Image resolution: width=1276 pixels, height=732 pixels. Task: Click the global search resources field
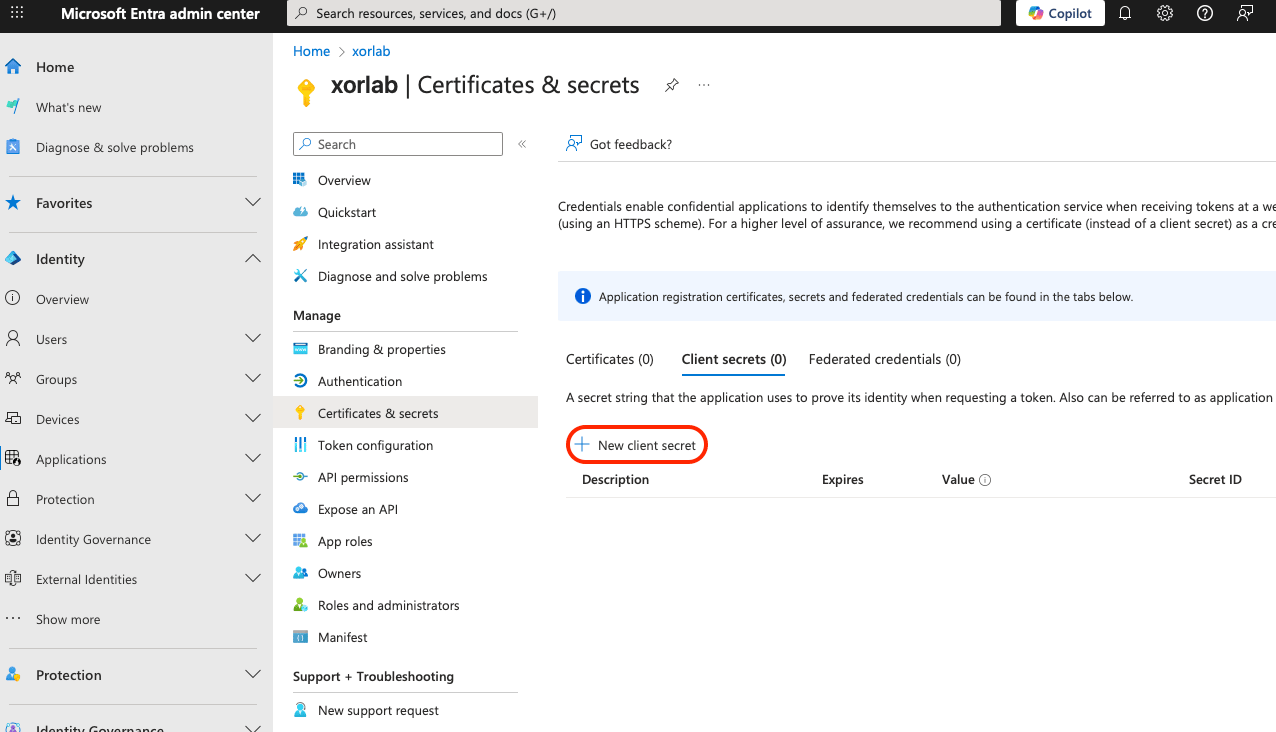coord(644,13)
